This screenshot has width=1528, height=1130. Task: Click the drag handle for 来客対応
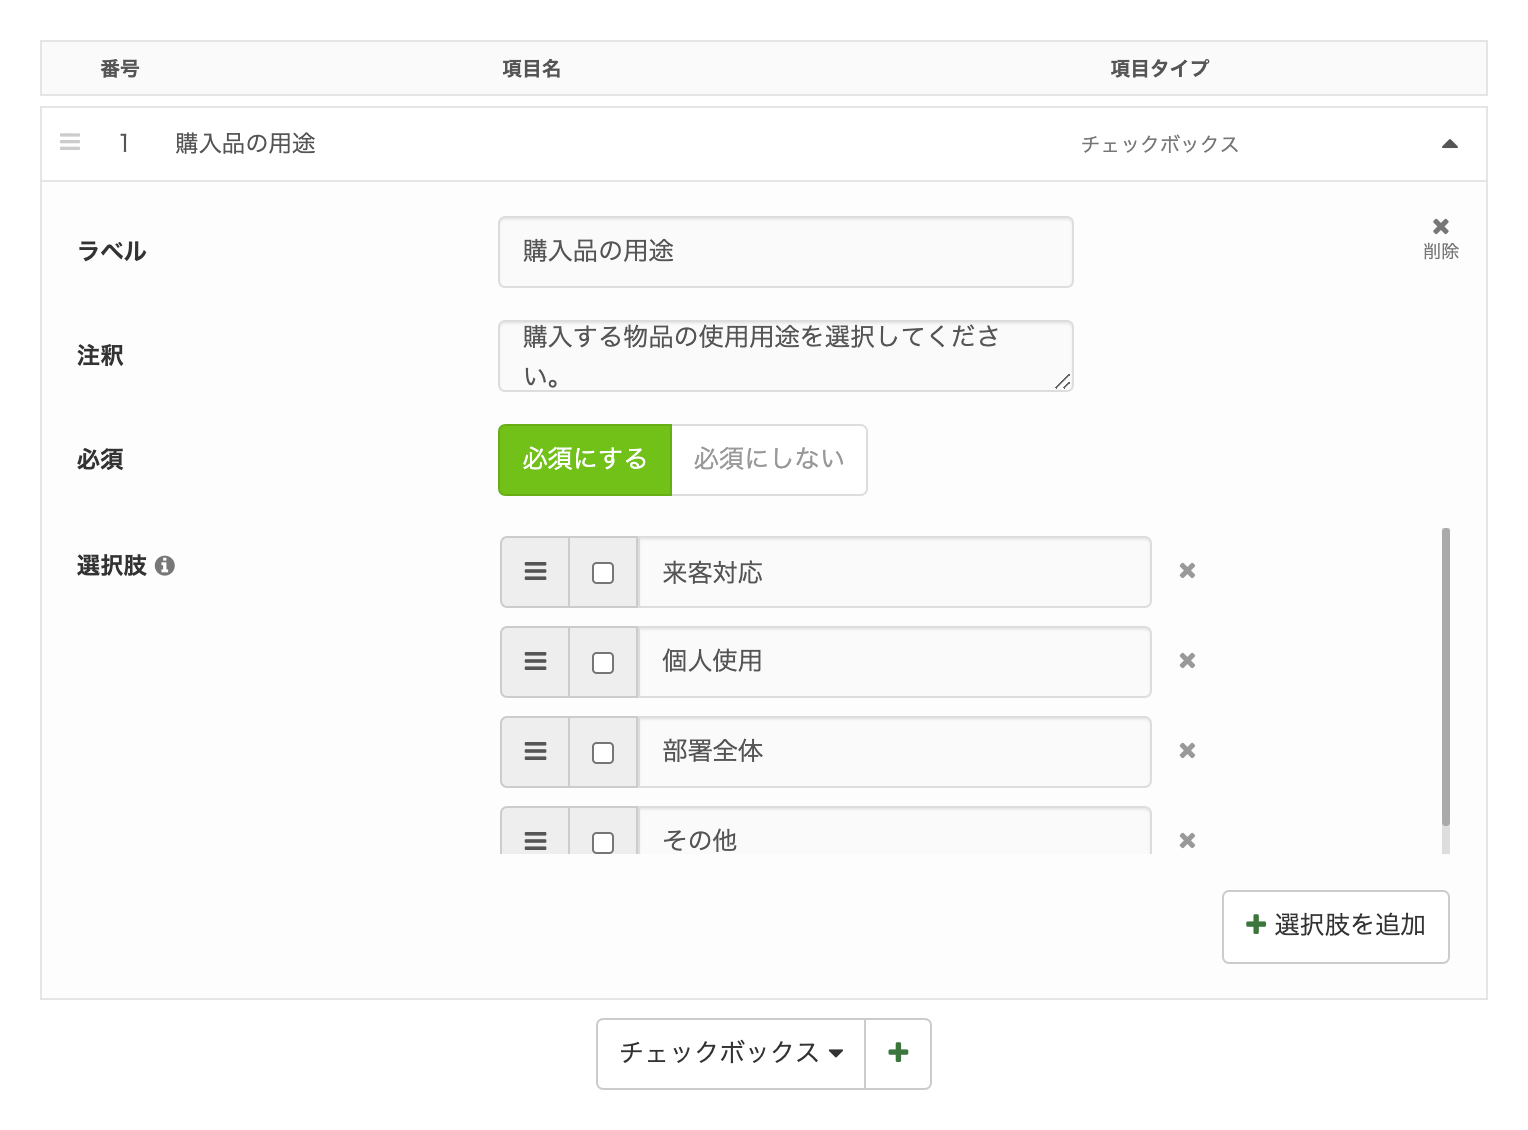pos(535,572)
